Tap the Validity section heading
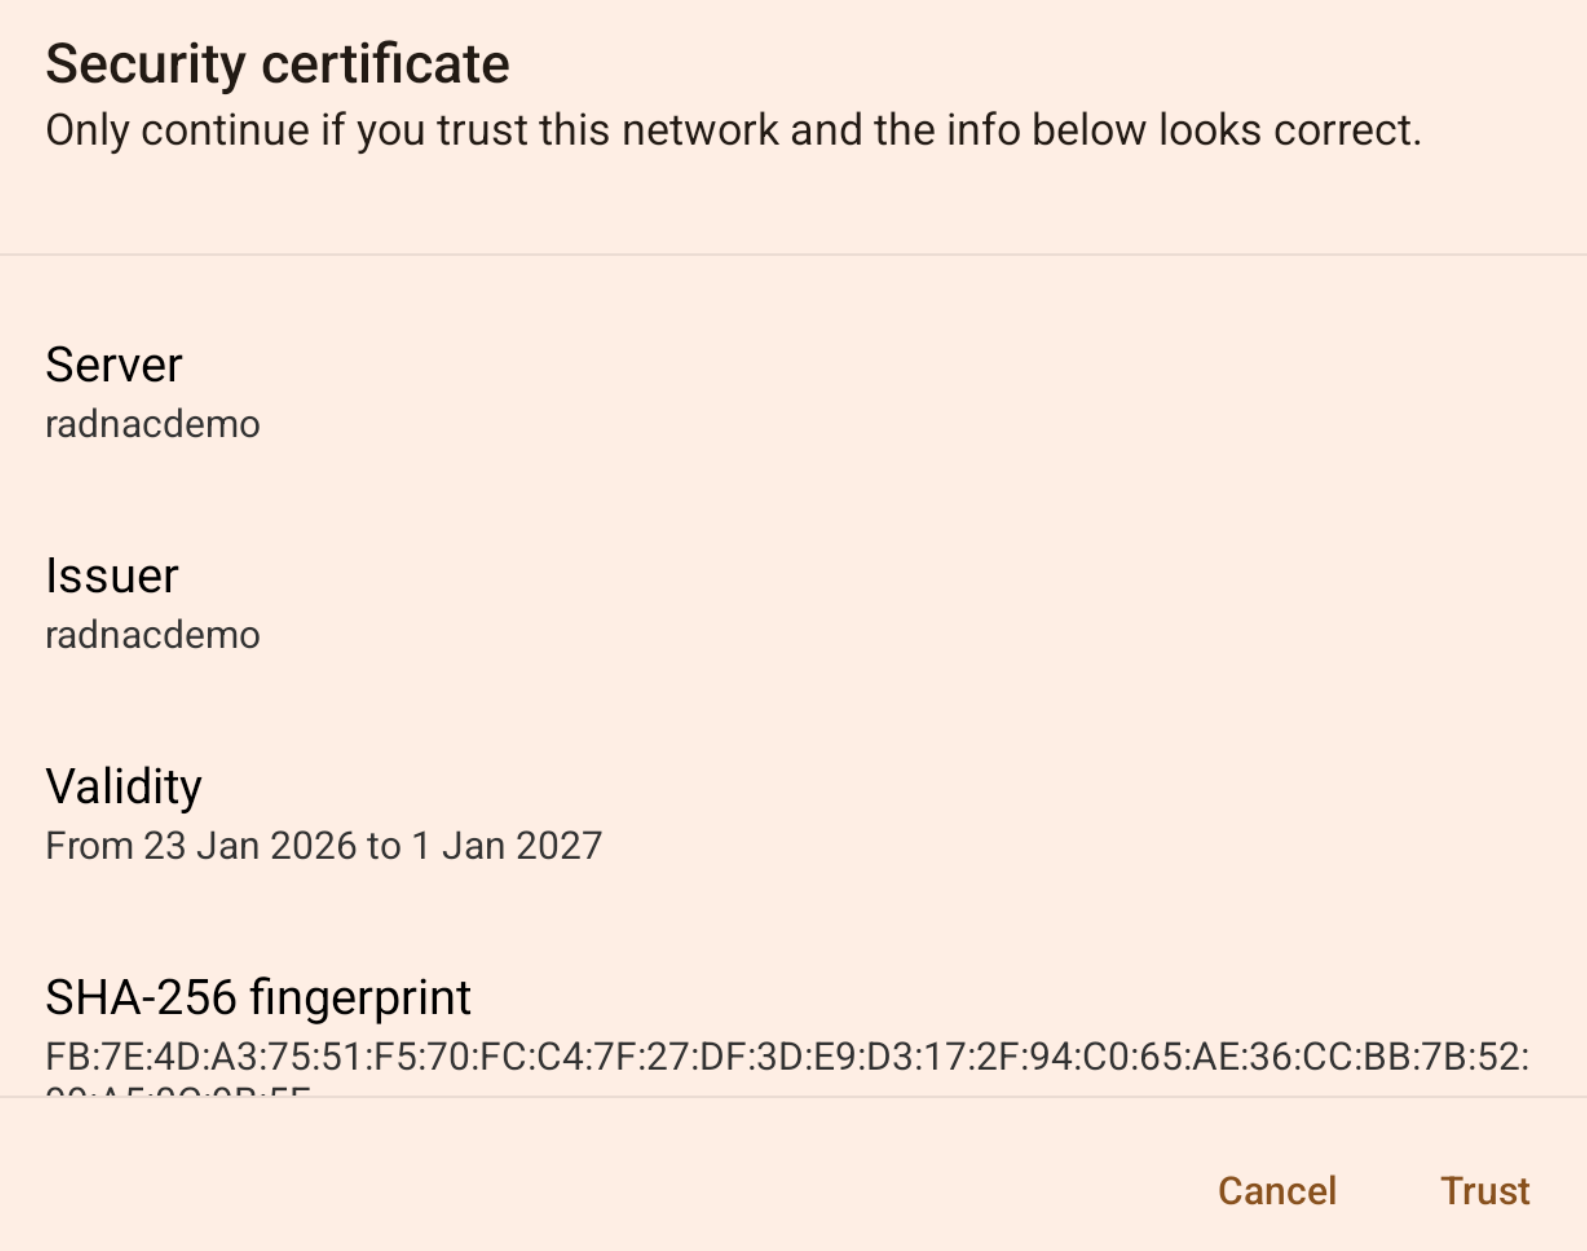The height and width of the screenshot is (1251, 1587). (x=123, y=784)
